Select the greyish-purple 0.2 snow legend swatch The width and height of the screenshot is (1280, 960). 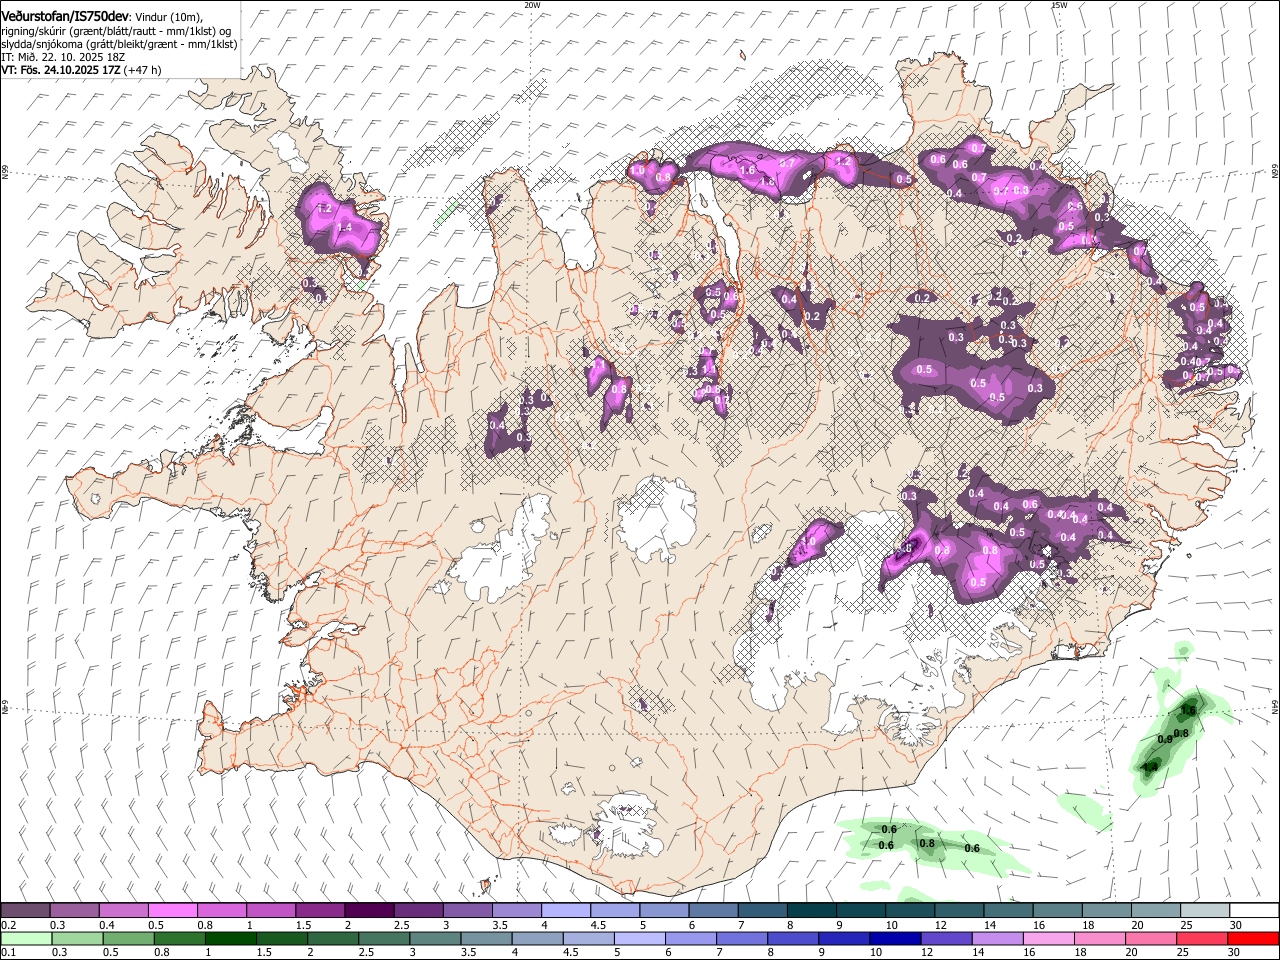click(x=25, y=910)
